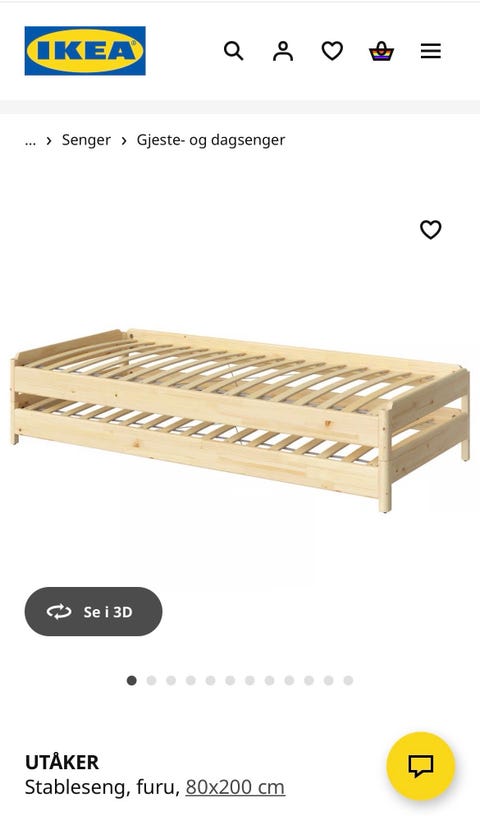Navigate to Senger breadcrumb

coord(86,140)
